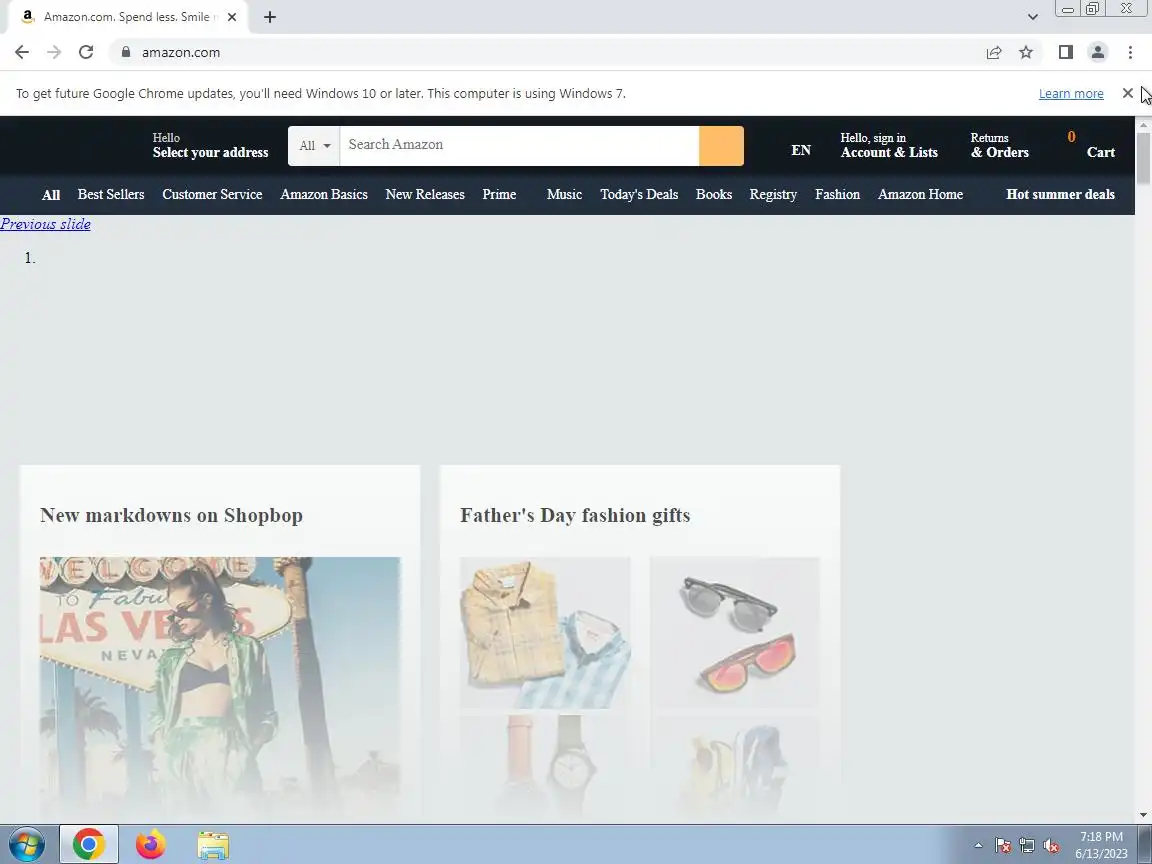Click the Previous slide link
The height and width of the screenshot is (864, 1152).
[46, 224]
